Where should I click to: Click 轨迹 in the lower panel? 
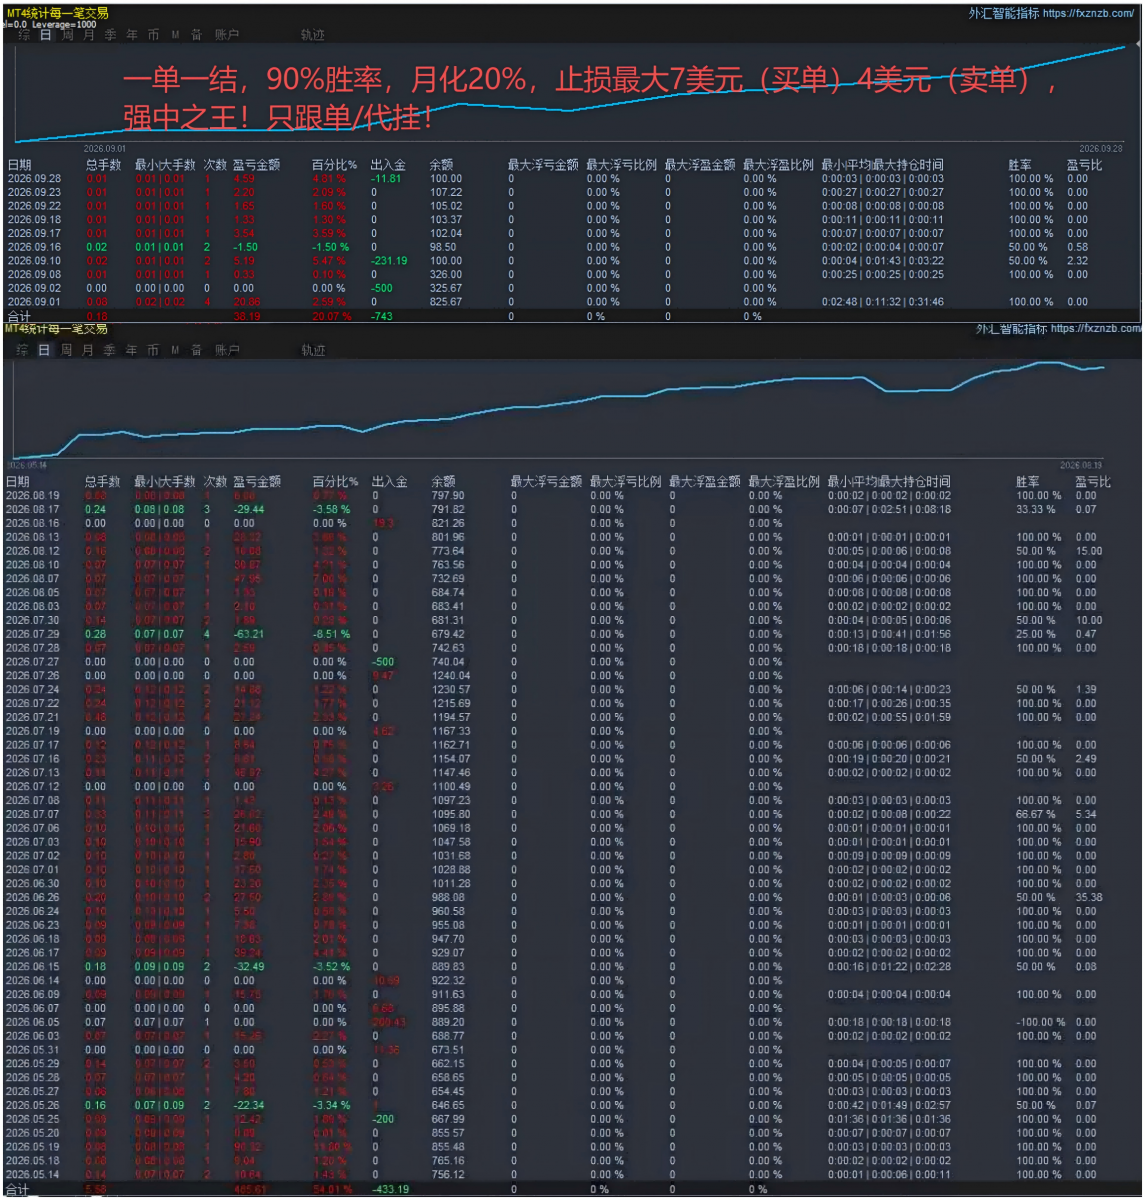313,350
